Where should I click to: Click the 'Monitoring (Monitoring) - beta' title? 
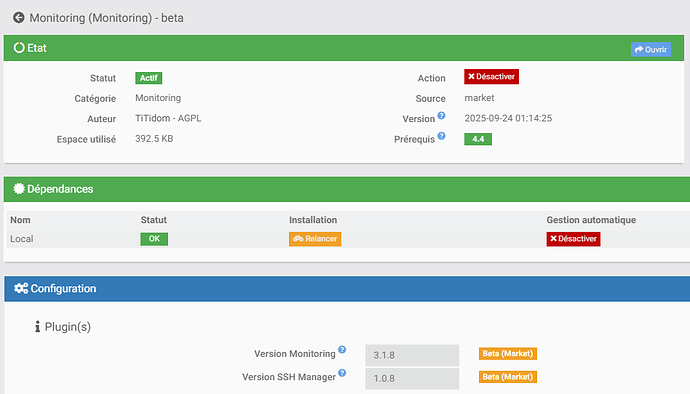(x=106, y=18)
